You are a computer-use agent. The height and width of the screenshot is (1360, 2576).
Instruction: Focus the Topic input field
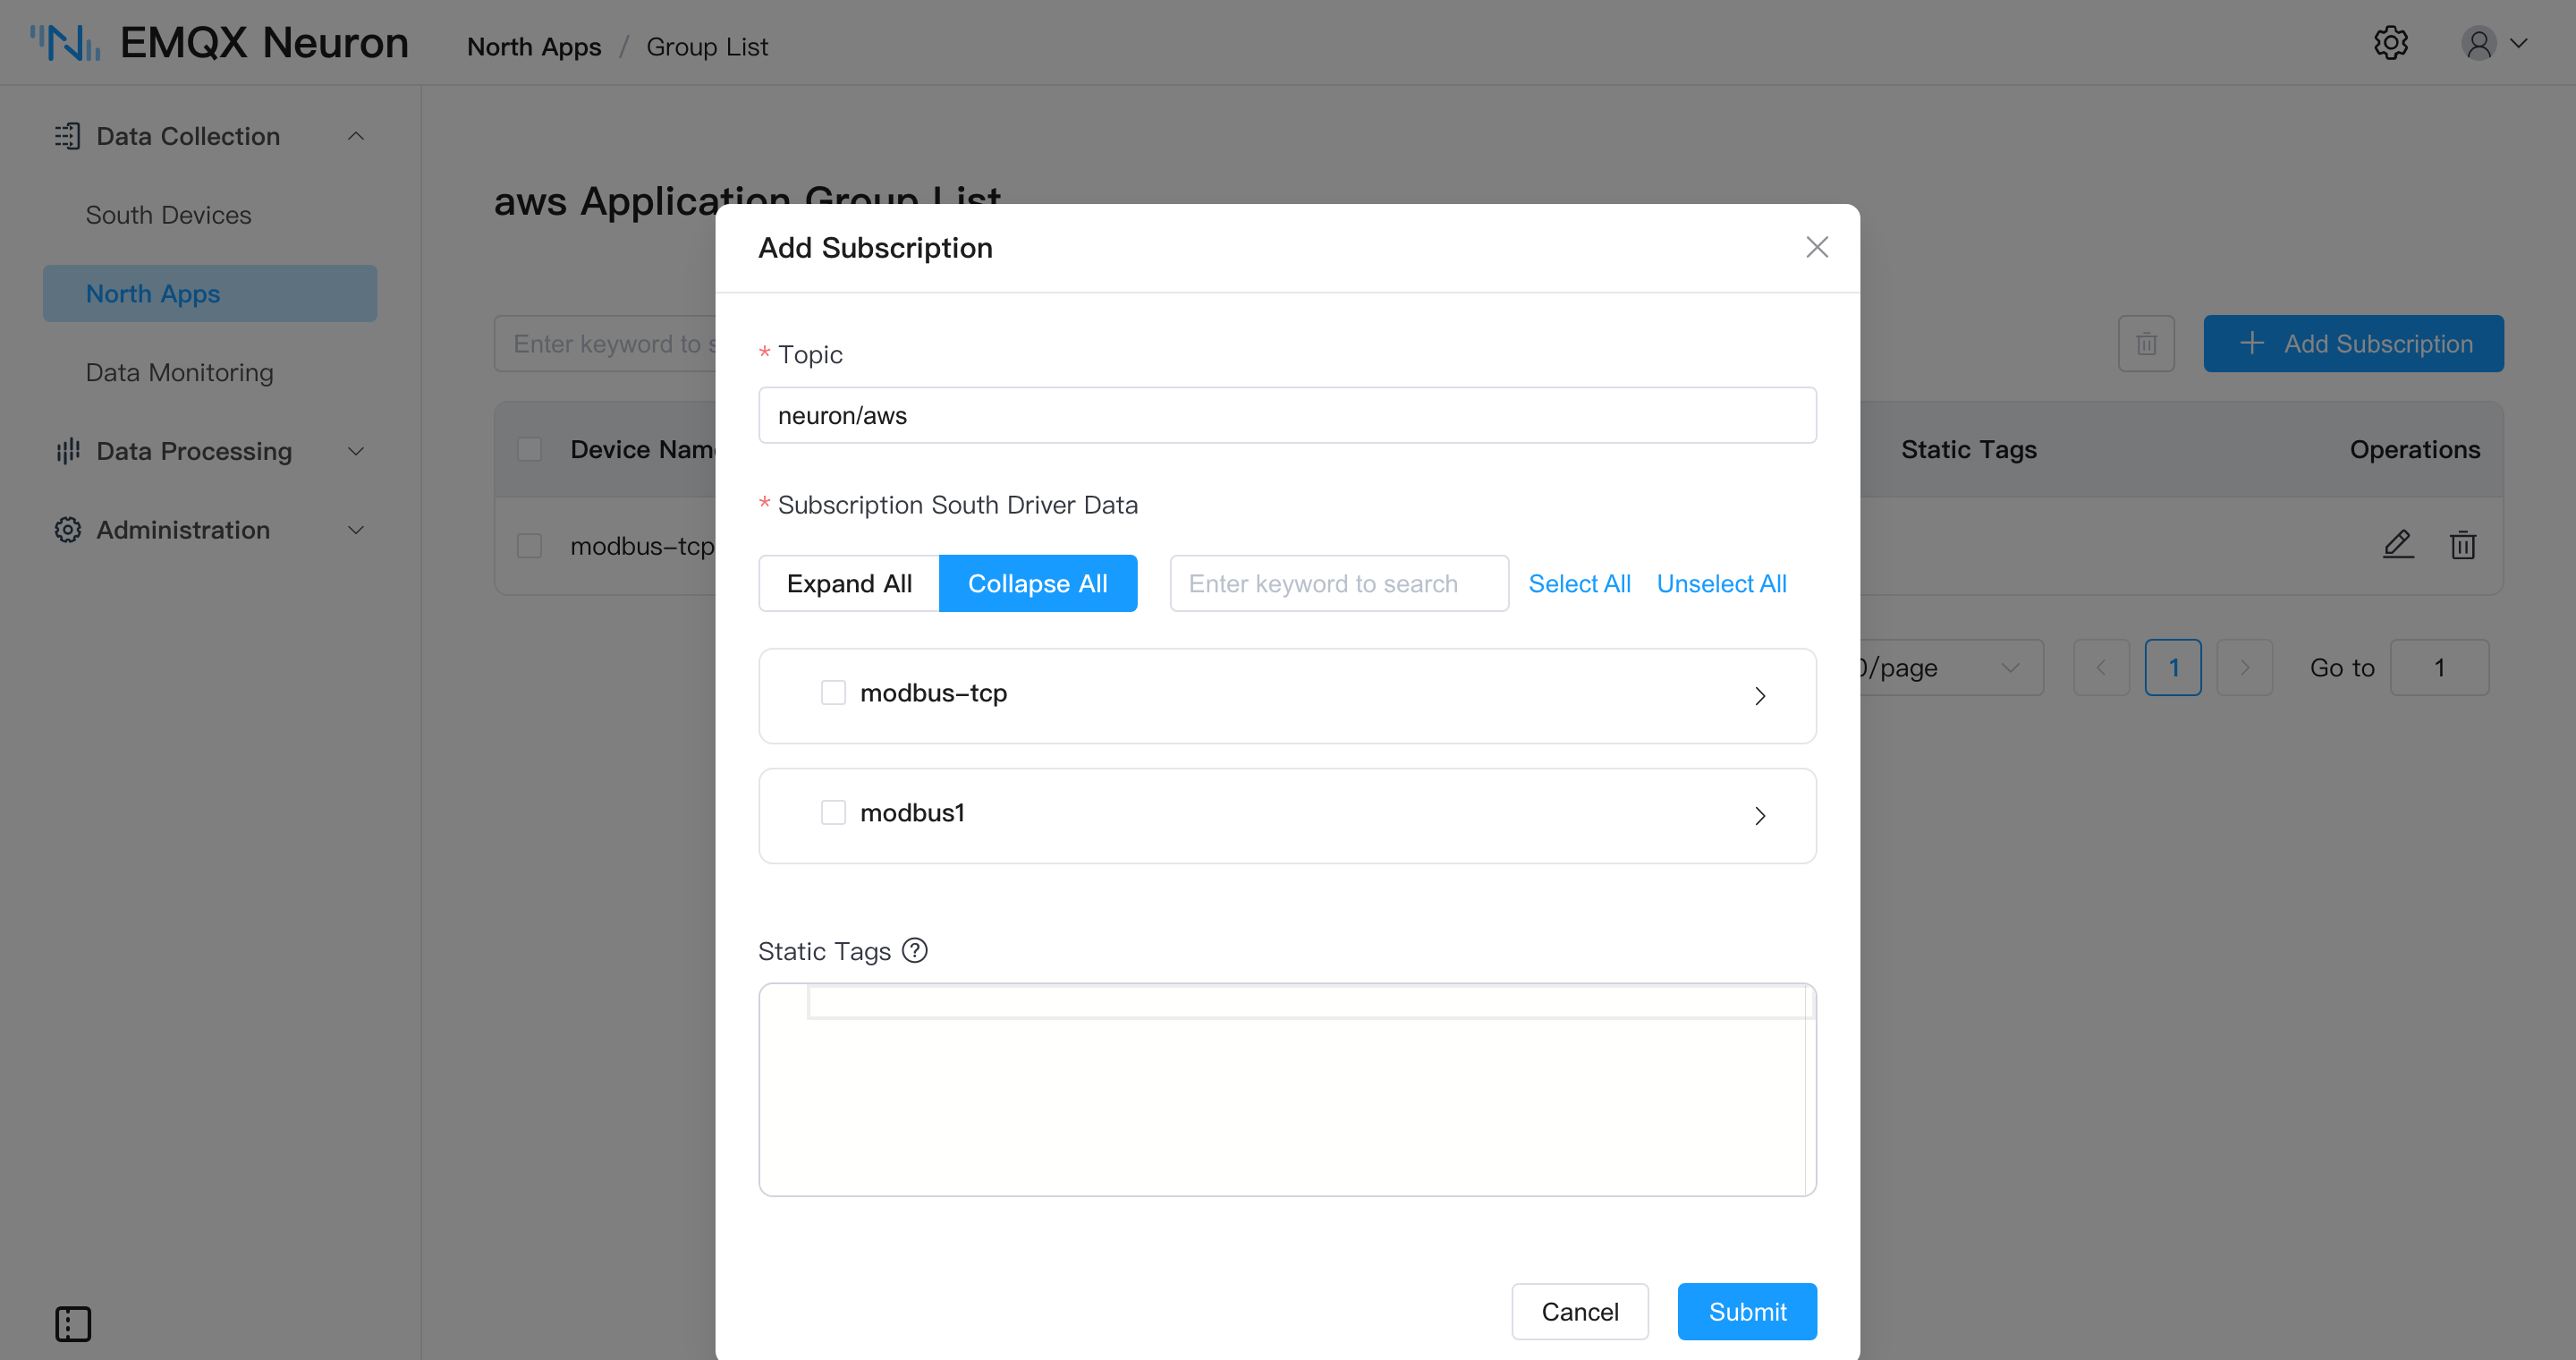tap(1287, 415)
